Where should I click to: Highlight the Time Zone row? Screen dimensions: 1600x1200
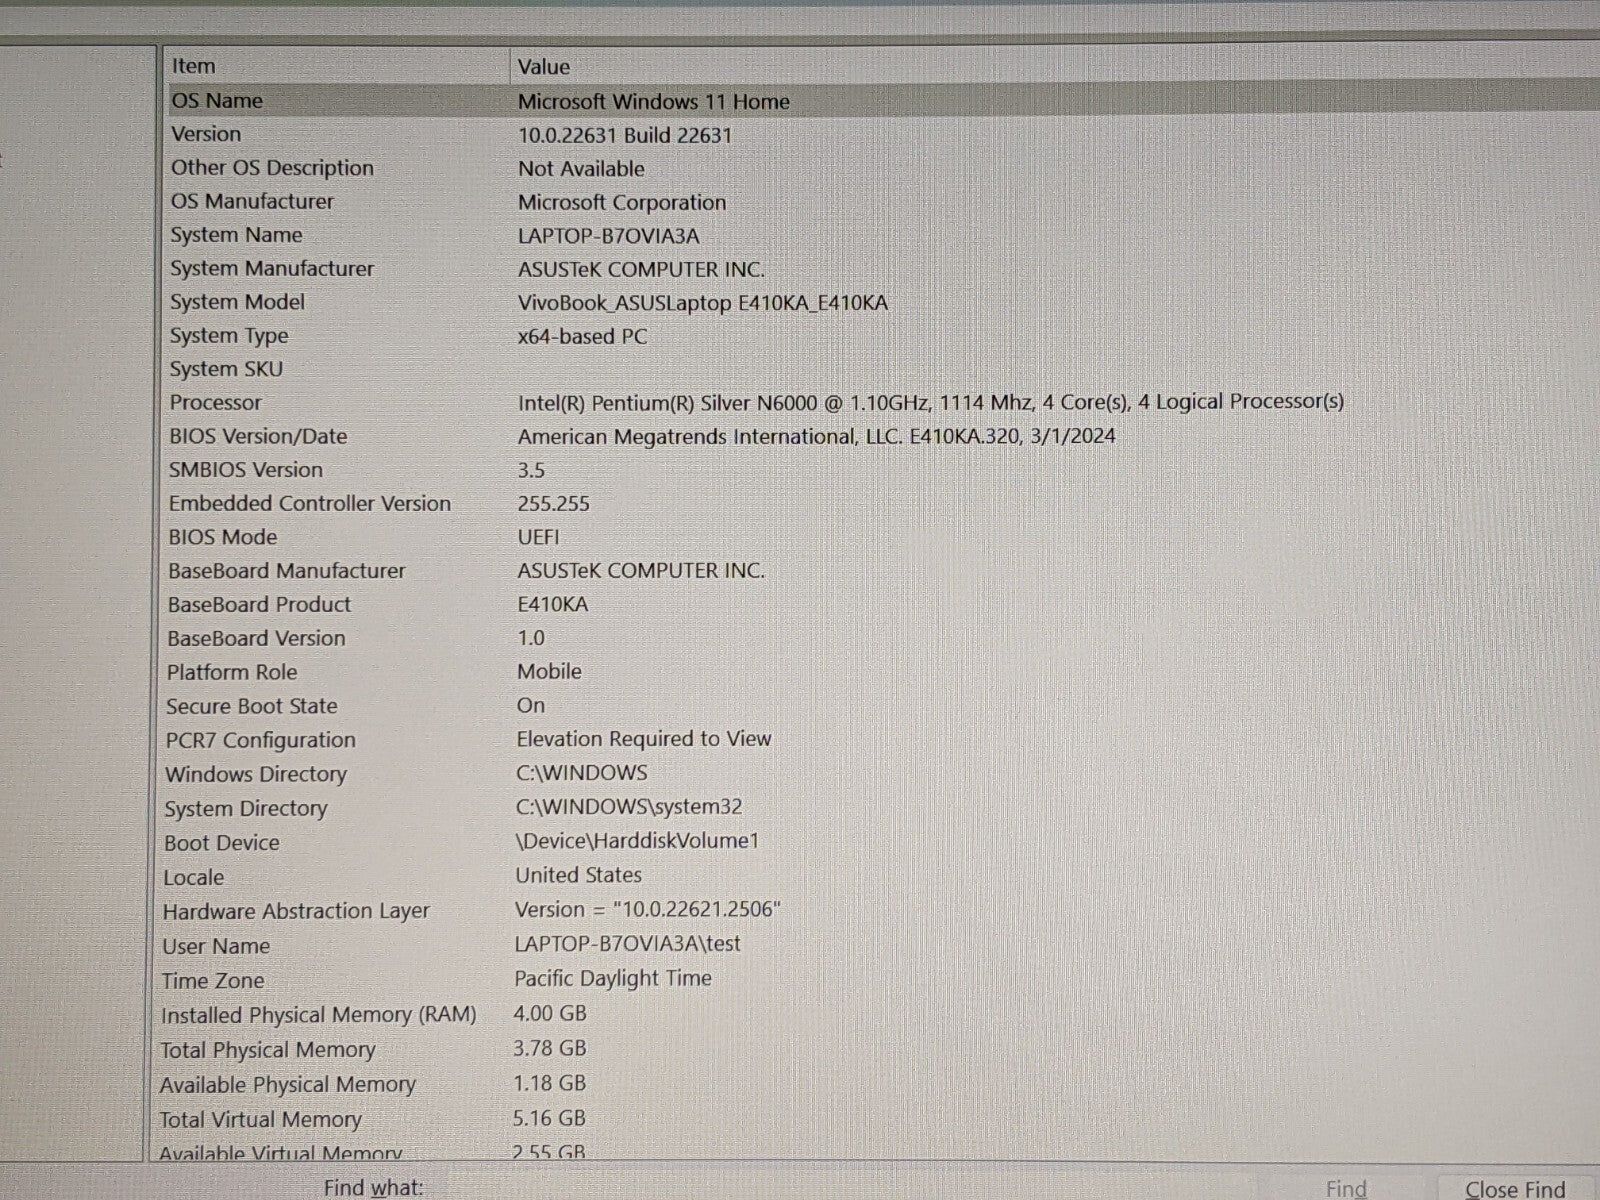point(213,981)
